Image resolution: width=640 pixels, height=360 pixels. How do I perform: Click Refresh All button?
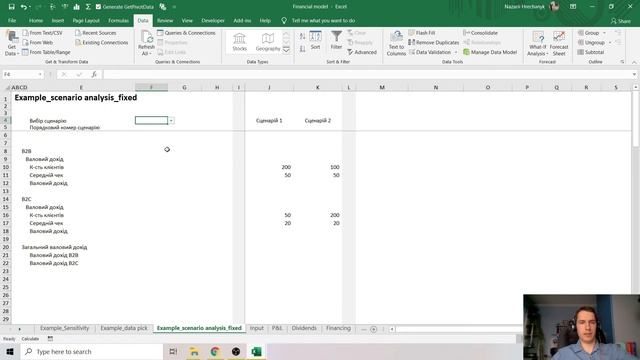[146, 43]
